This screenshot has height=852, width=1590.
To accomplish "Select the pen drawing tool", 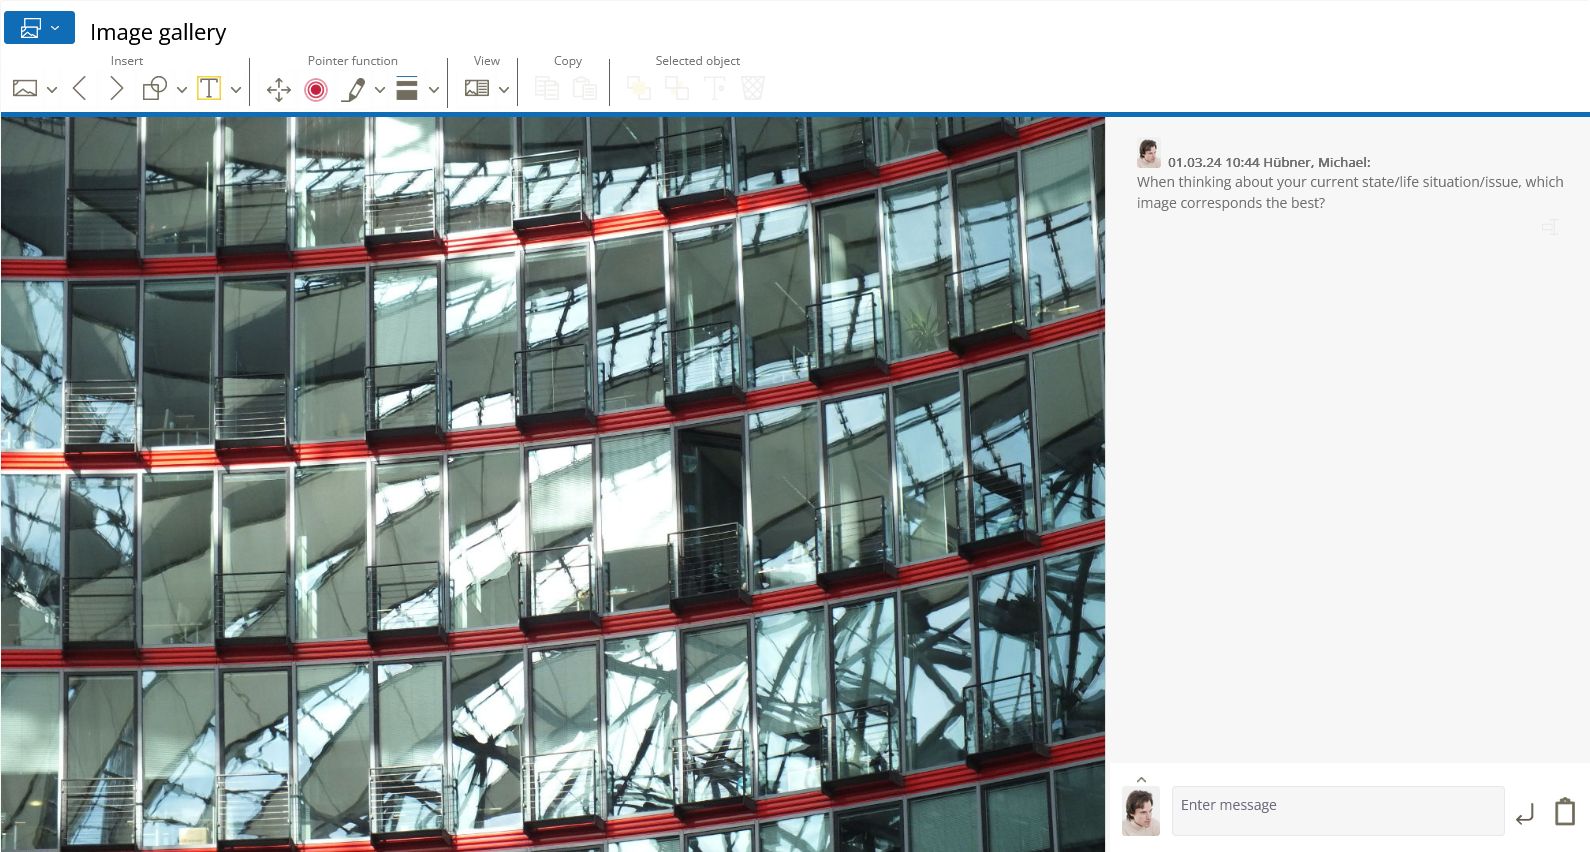I will 353,90.
